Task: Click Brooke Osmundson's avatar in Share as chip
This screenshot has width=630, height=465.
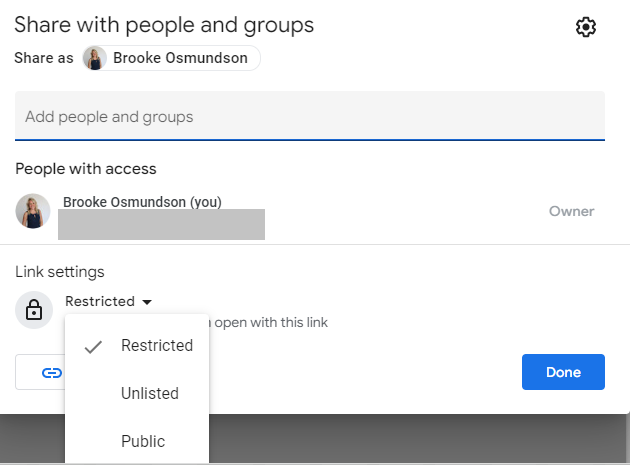Action: point(95,59)
